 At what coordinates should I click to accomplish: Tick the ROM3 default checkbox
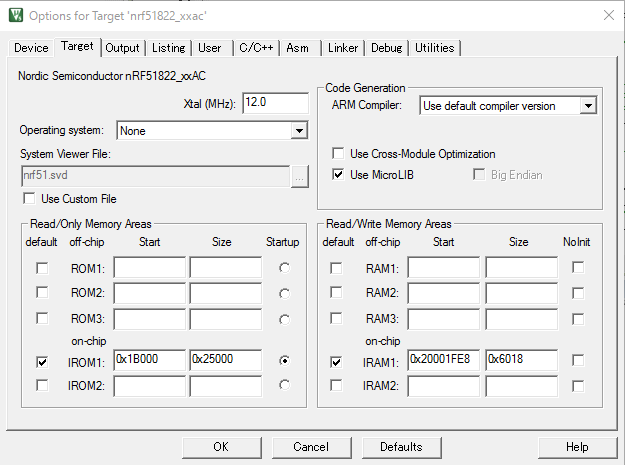point(42,318)
